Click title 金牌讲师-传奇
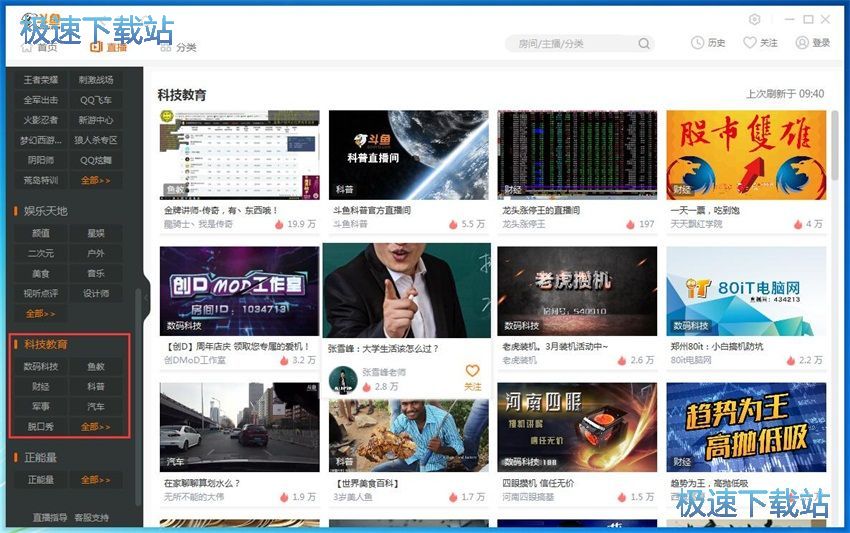Viewport: 850px width, 533px height. tap(221, 210)
